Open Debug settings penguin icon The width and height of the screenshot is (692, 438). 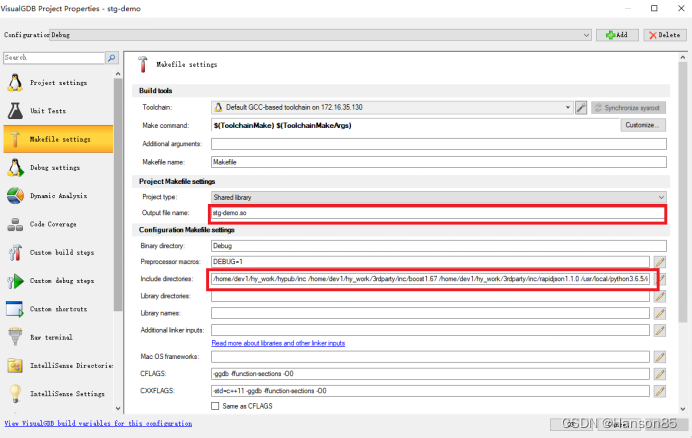click(x=15, y=167)
